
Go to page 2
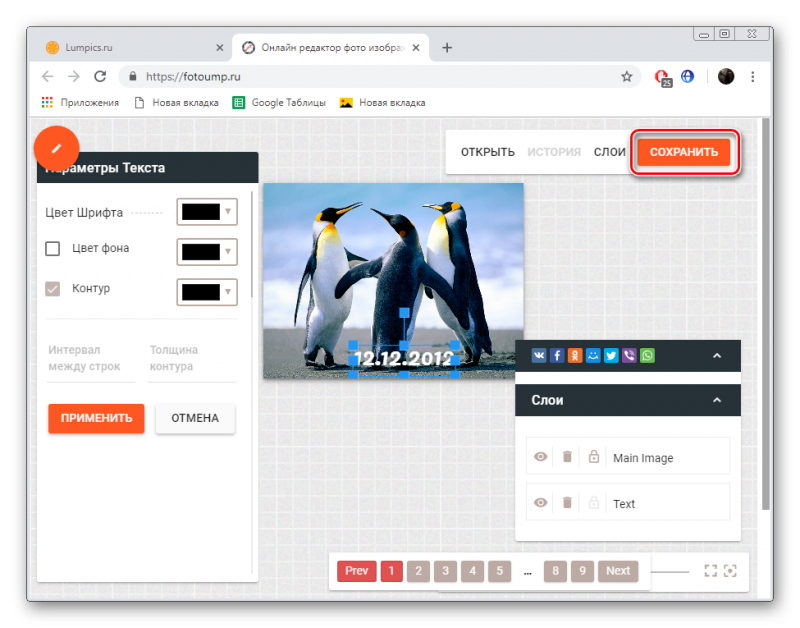click(x=418, y=571)
